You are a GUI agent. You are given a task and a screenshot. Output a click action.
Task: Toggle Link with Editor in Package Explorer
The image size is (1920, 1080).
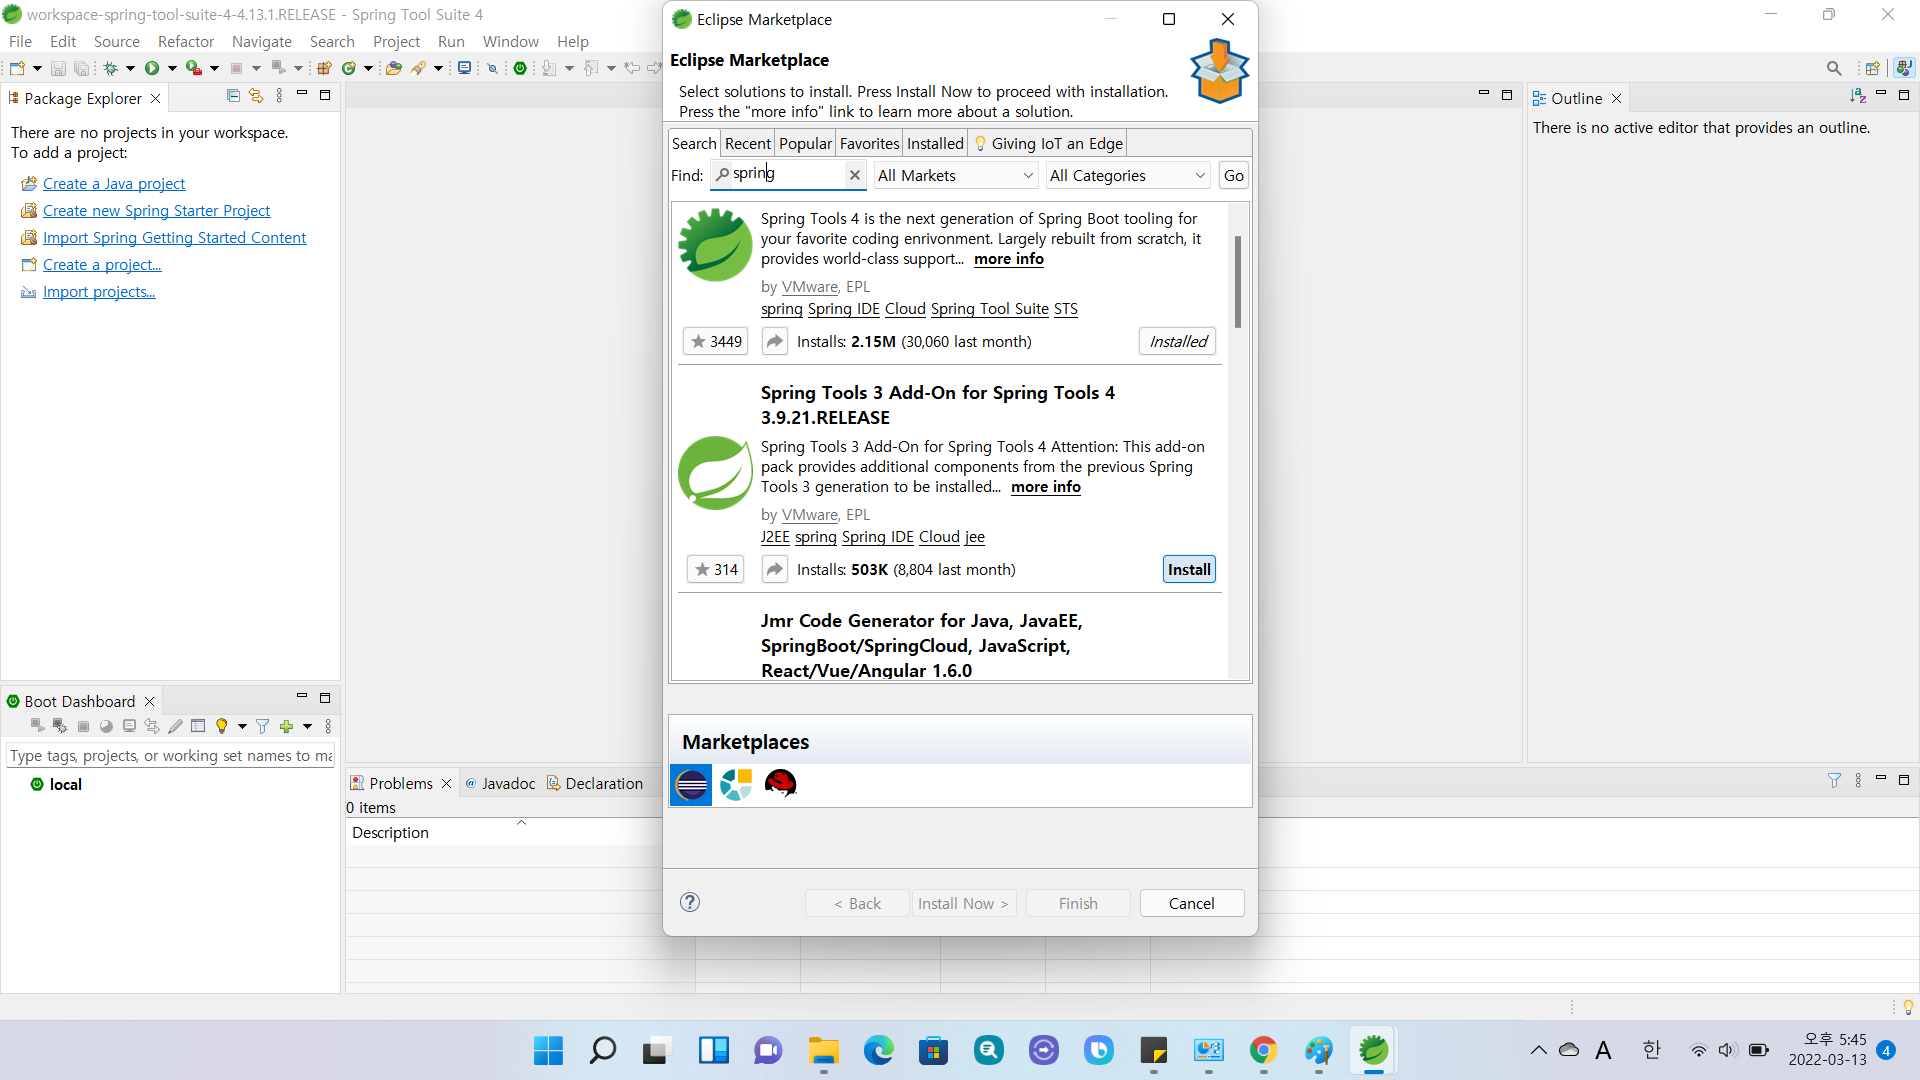[256, 96]
